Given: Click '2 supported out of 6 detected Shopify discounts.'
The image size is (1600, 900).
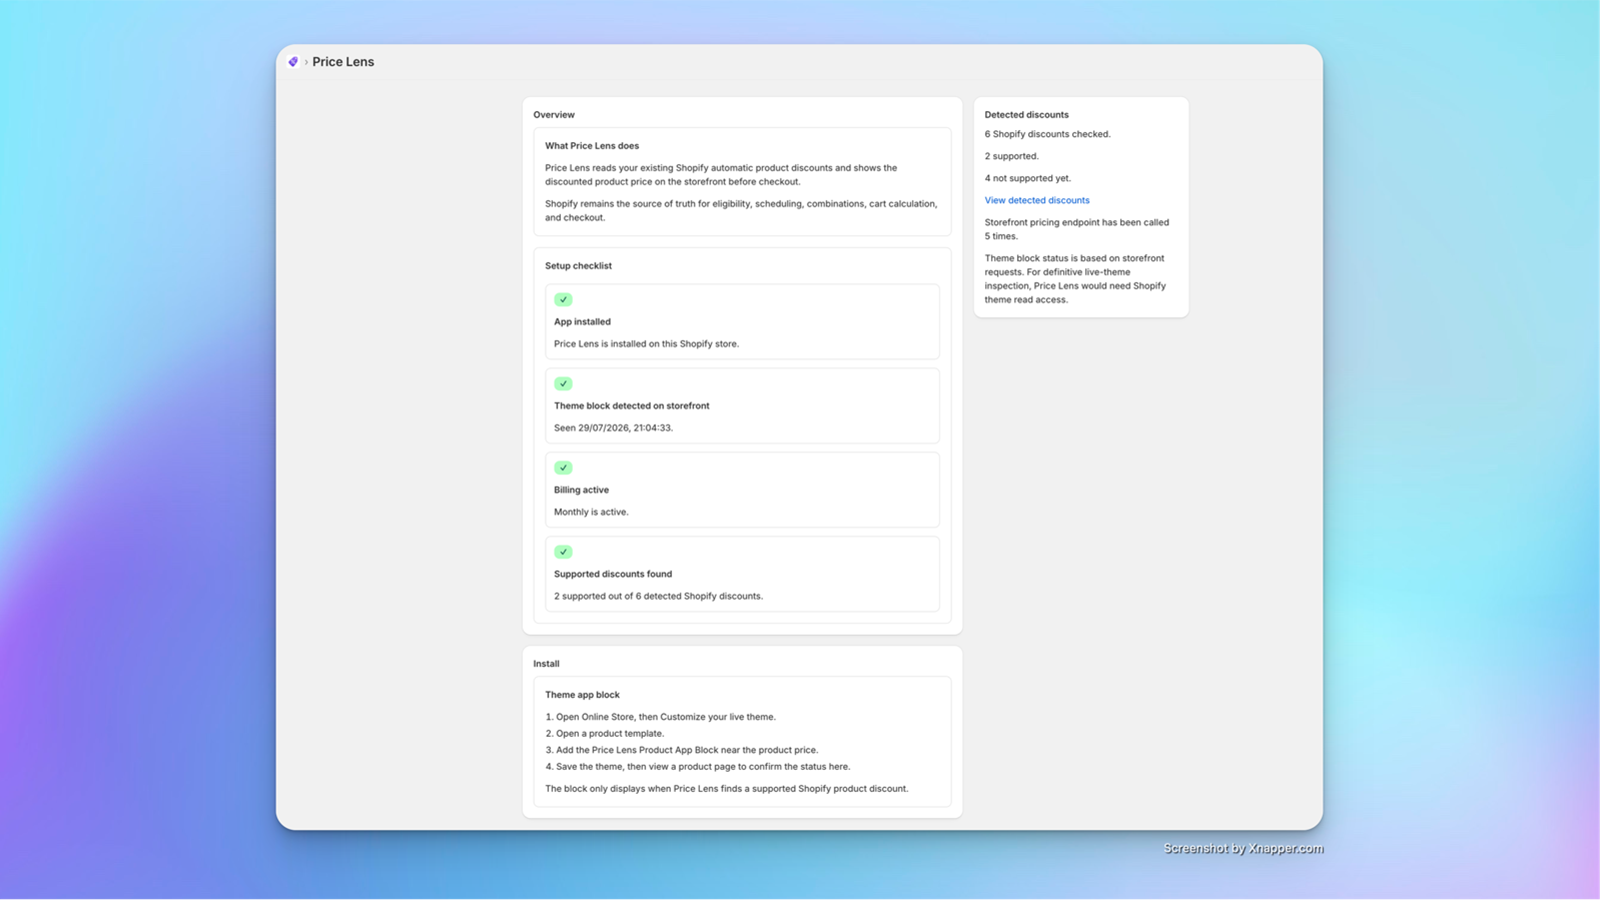Looking at the screenshot, I should click(658, 596).
